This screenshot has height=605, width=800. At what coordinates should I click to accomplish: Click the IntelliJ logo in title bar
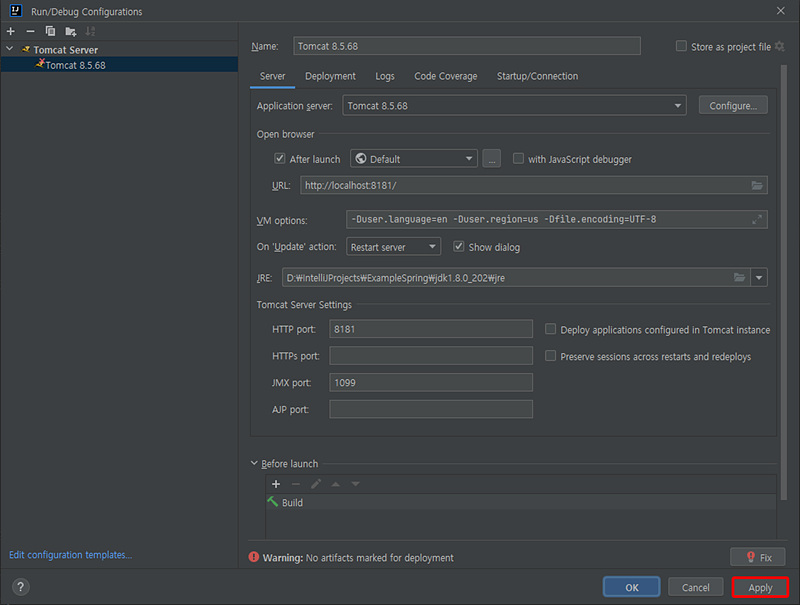point(16,11)
